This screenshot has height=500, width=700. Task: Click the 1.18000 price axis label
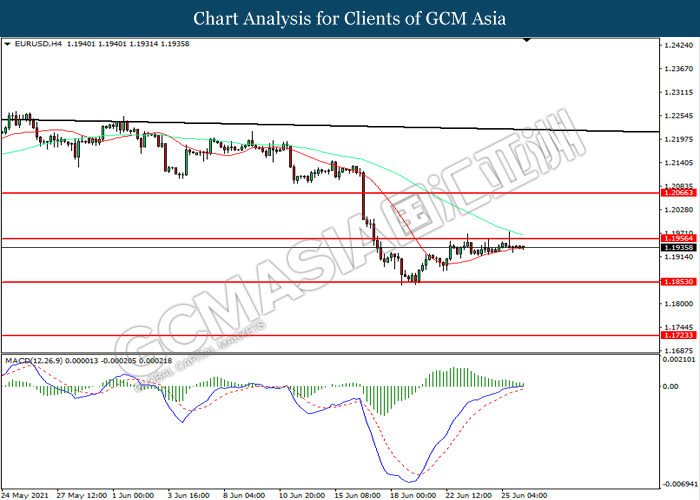point(679,304)
